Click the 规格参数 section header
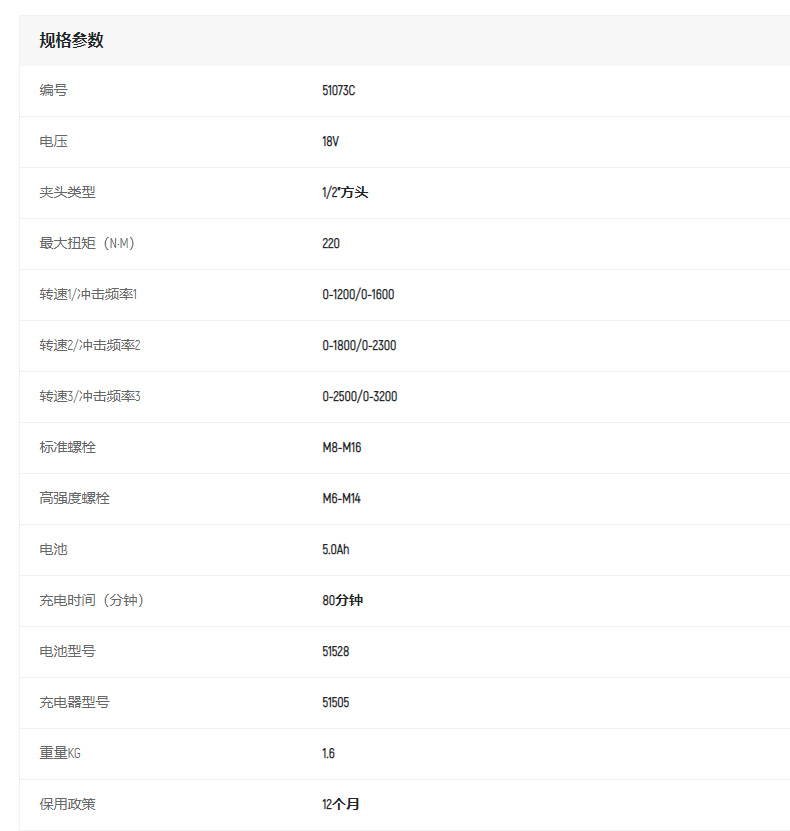The width and height of the screenshot is (790, 831). [x=72, y=40]
